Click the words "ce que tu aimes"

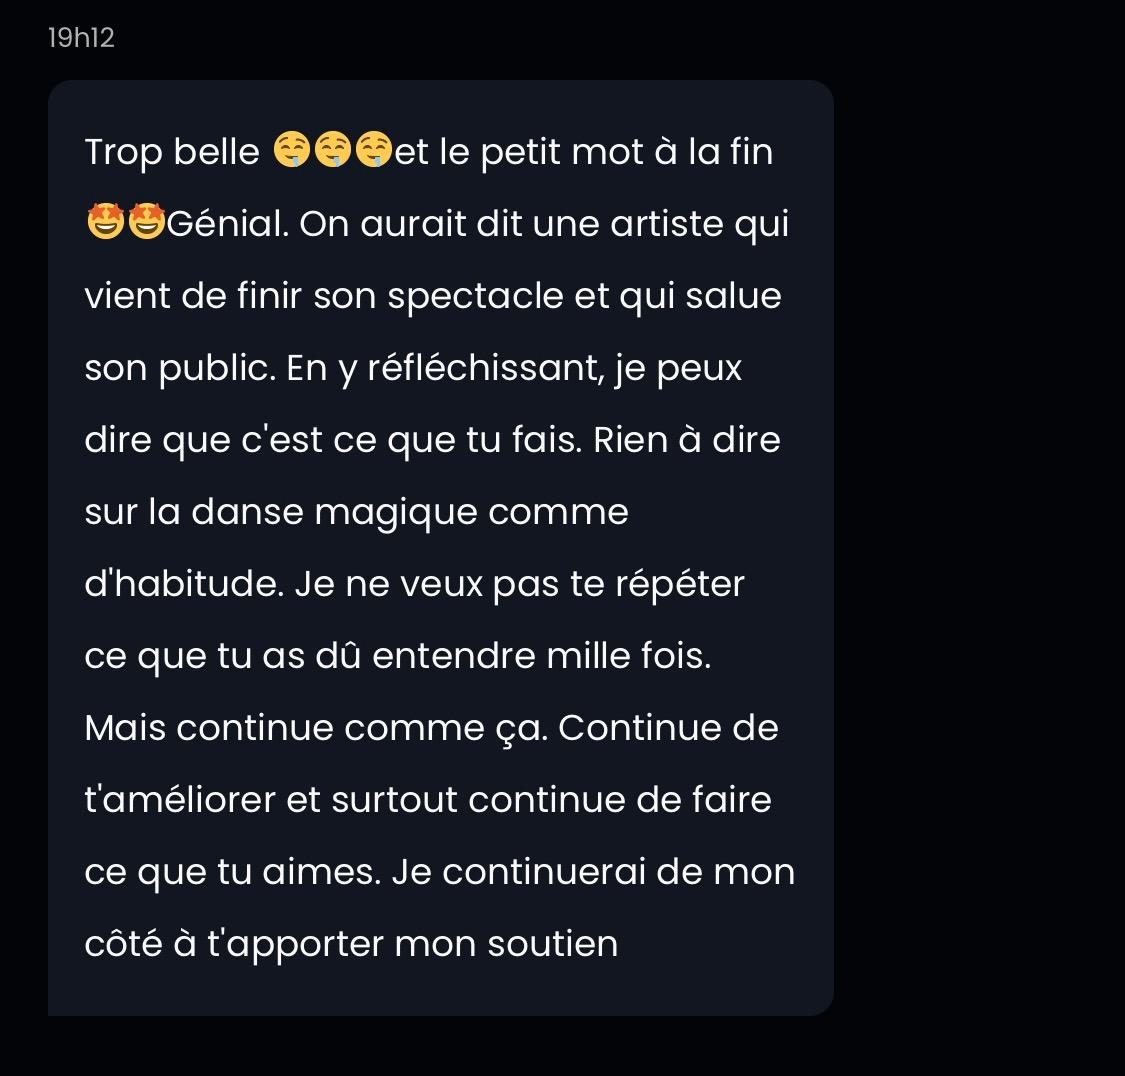click(x=232, y=873)
